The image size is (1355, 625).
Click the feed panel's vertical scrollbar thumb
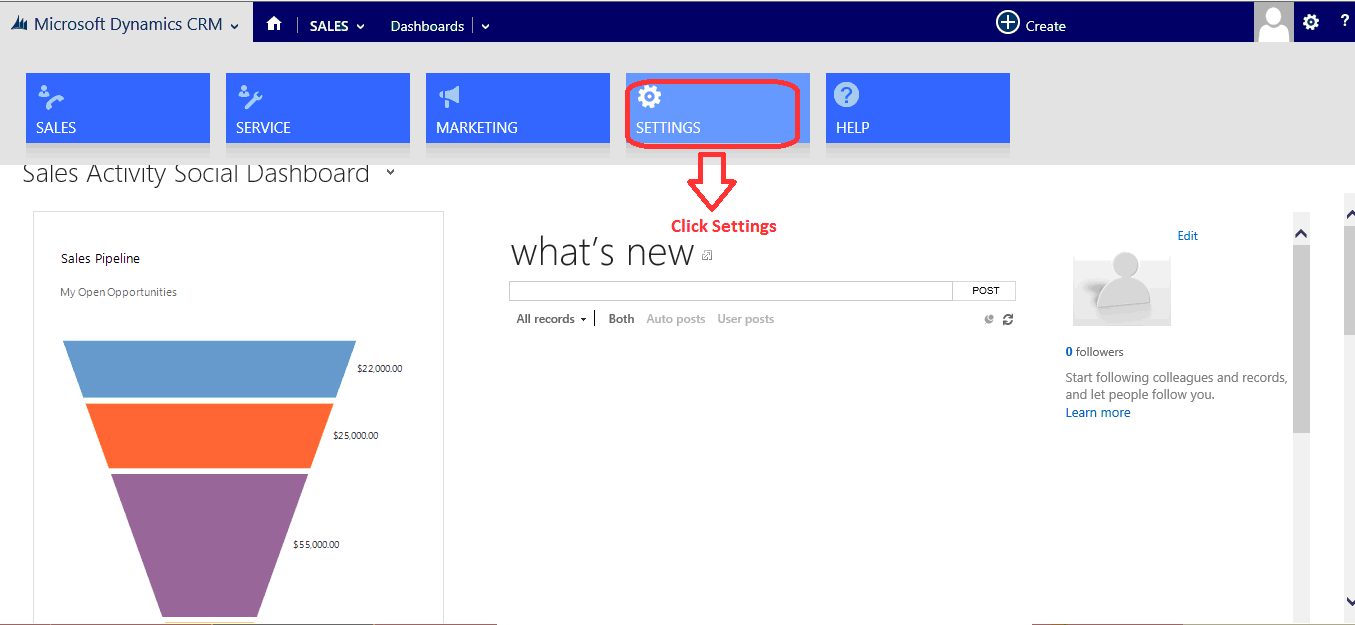[x=1301, y=338]
